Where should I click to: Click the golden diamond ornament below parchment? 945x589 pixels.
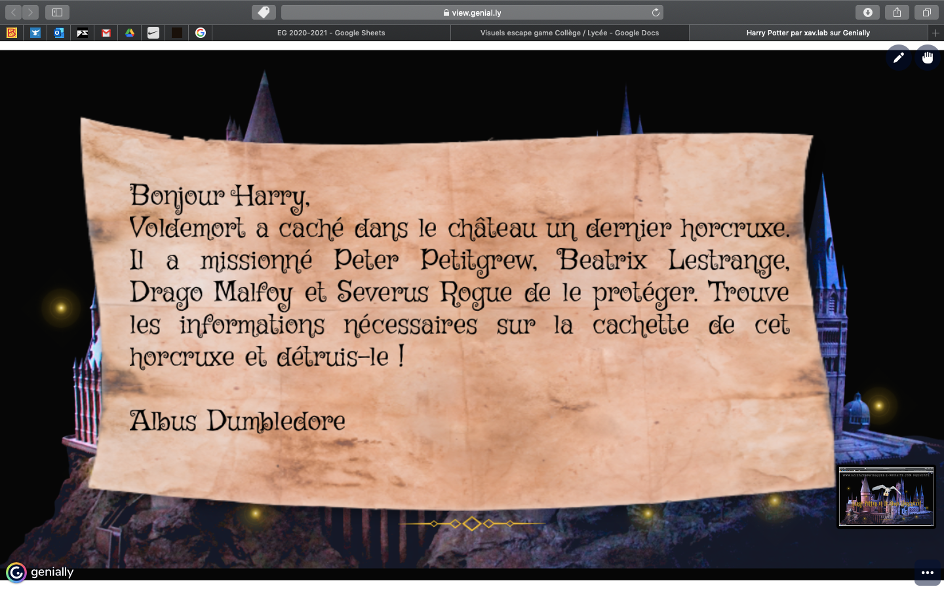472,523
